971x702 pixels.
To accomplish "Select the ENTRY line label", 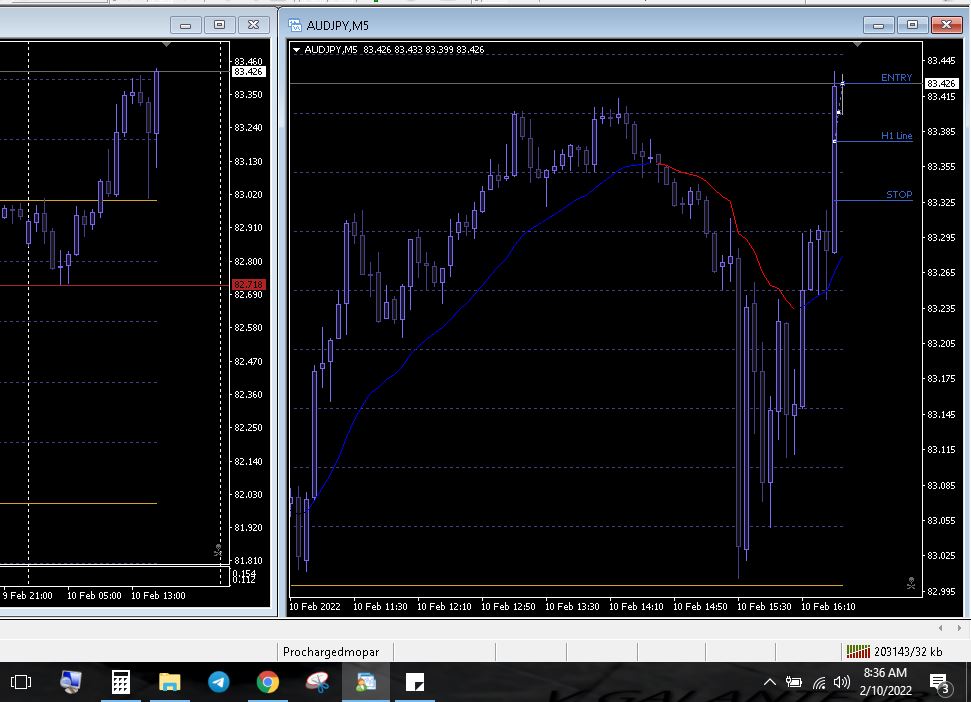I will (x=896, y=77).
